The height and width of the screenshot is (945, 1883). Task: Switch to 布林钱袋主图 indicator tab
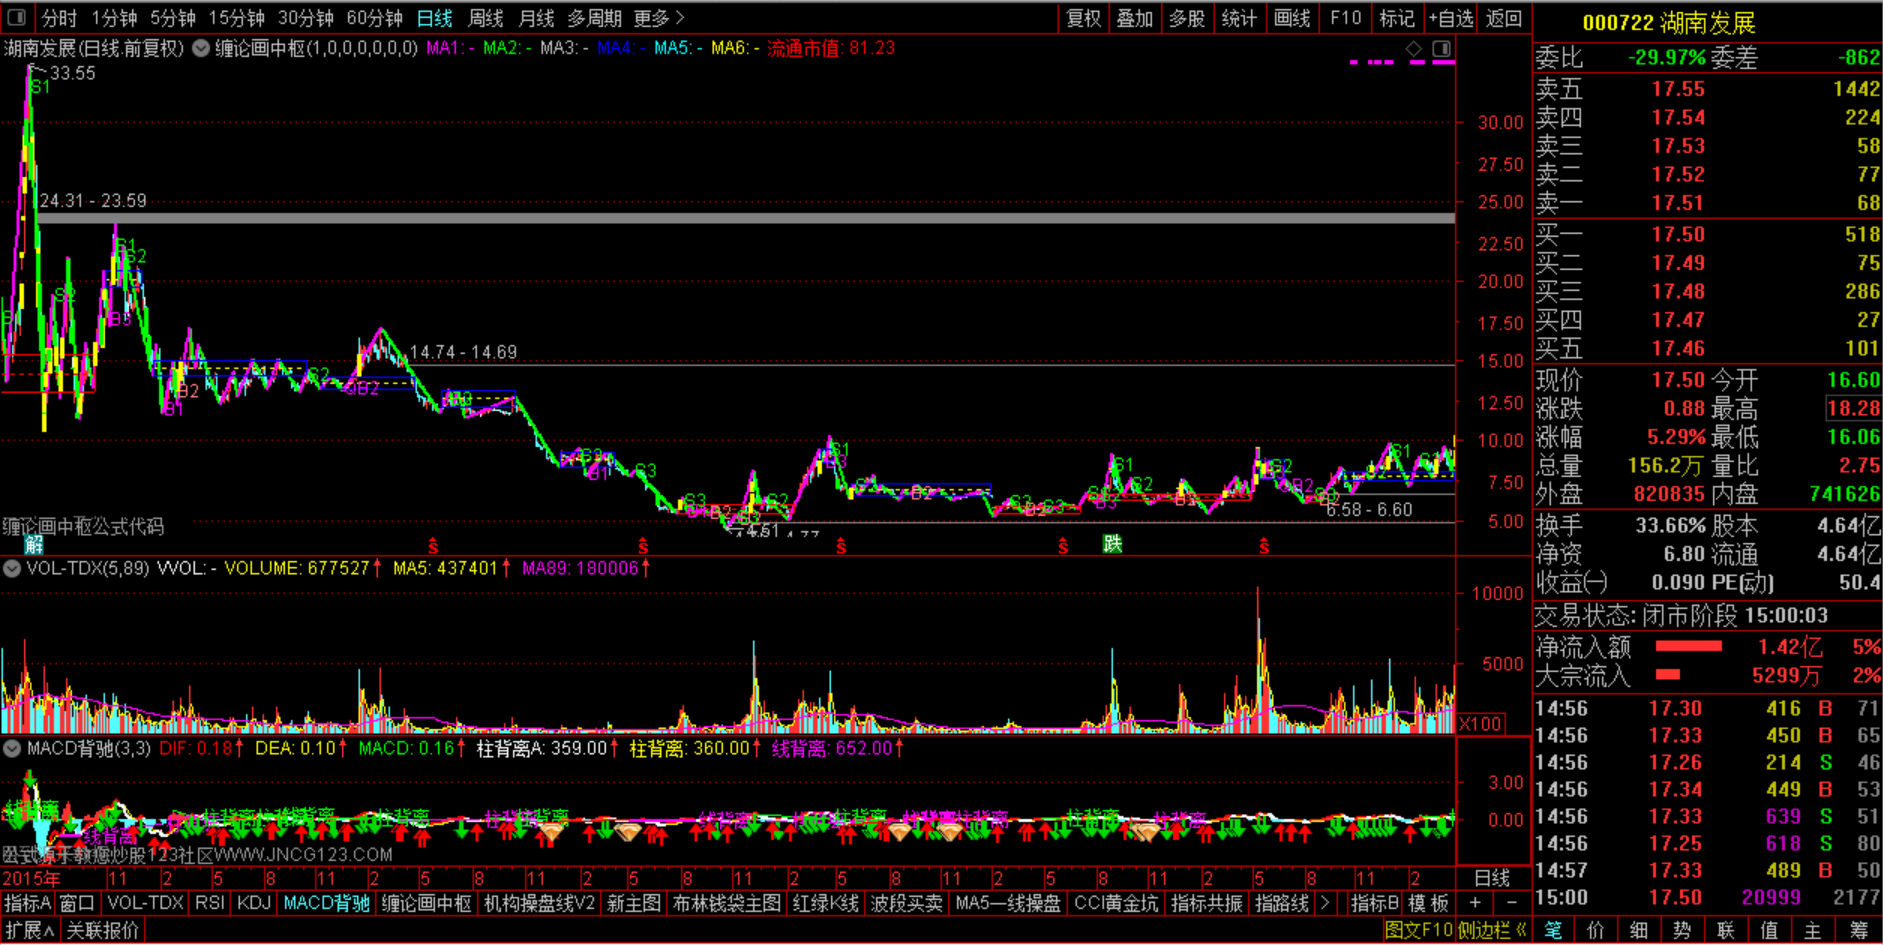[x=727, y=903]
